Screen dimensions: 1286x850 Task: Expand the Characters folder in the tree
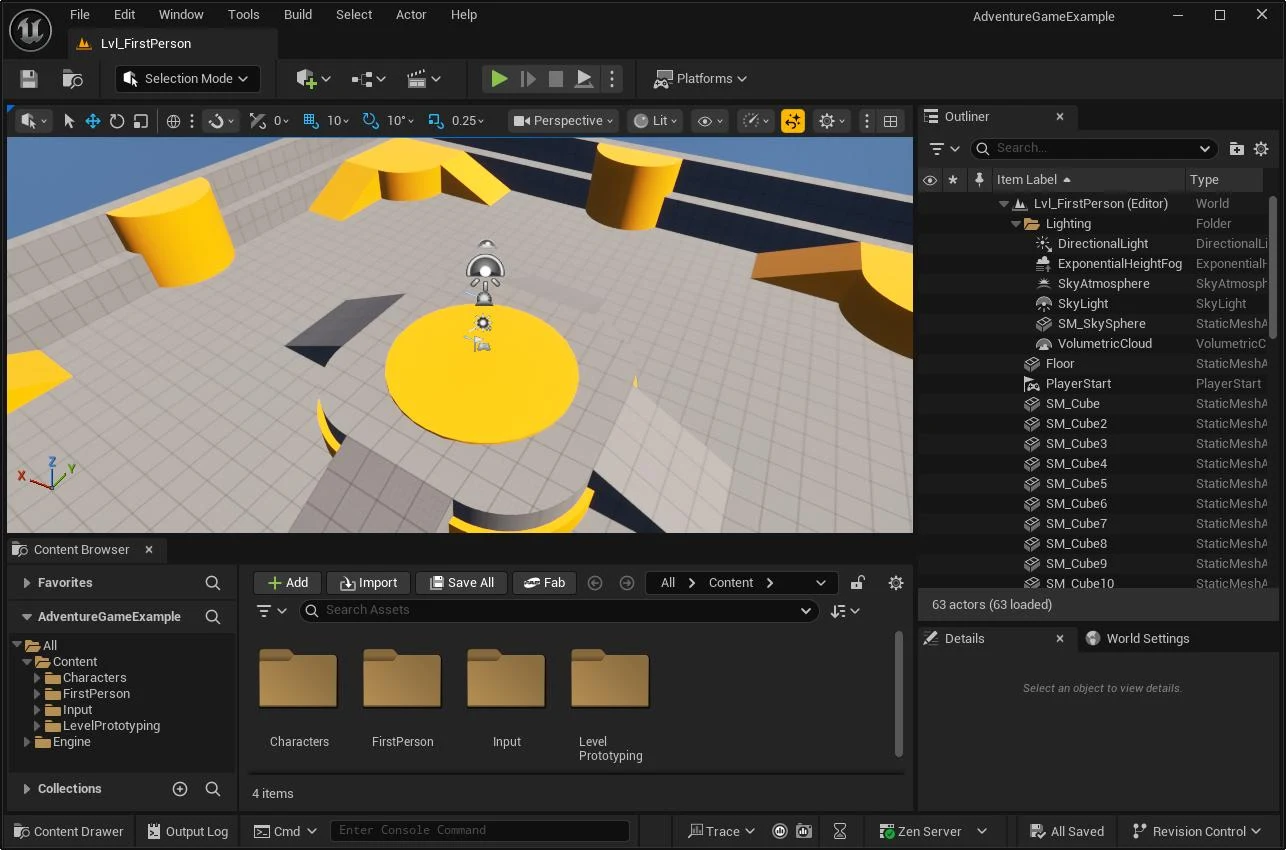38,678
